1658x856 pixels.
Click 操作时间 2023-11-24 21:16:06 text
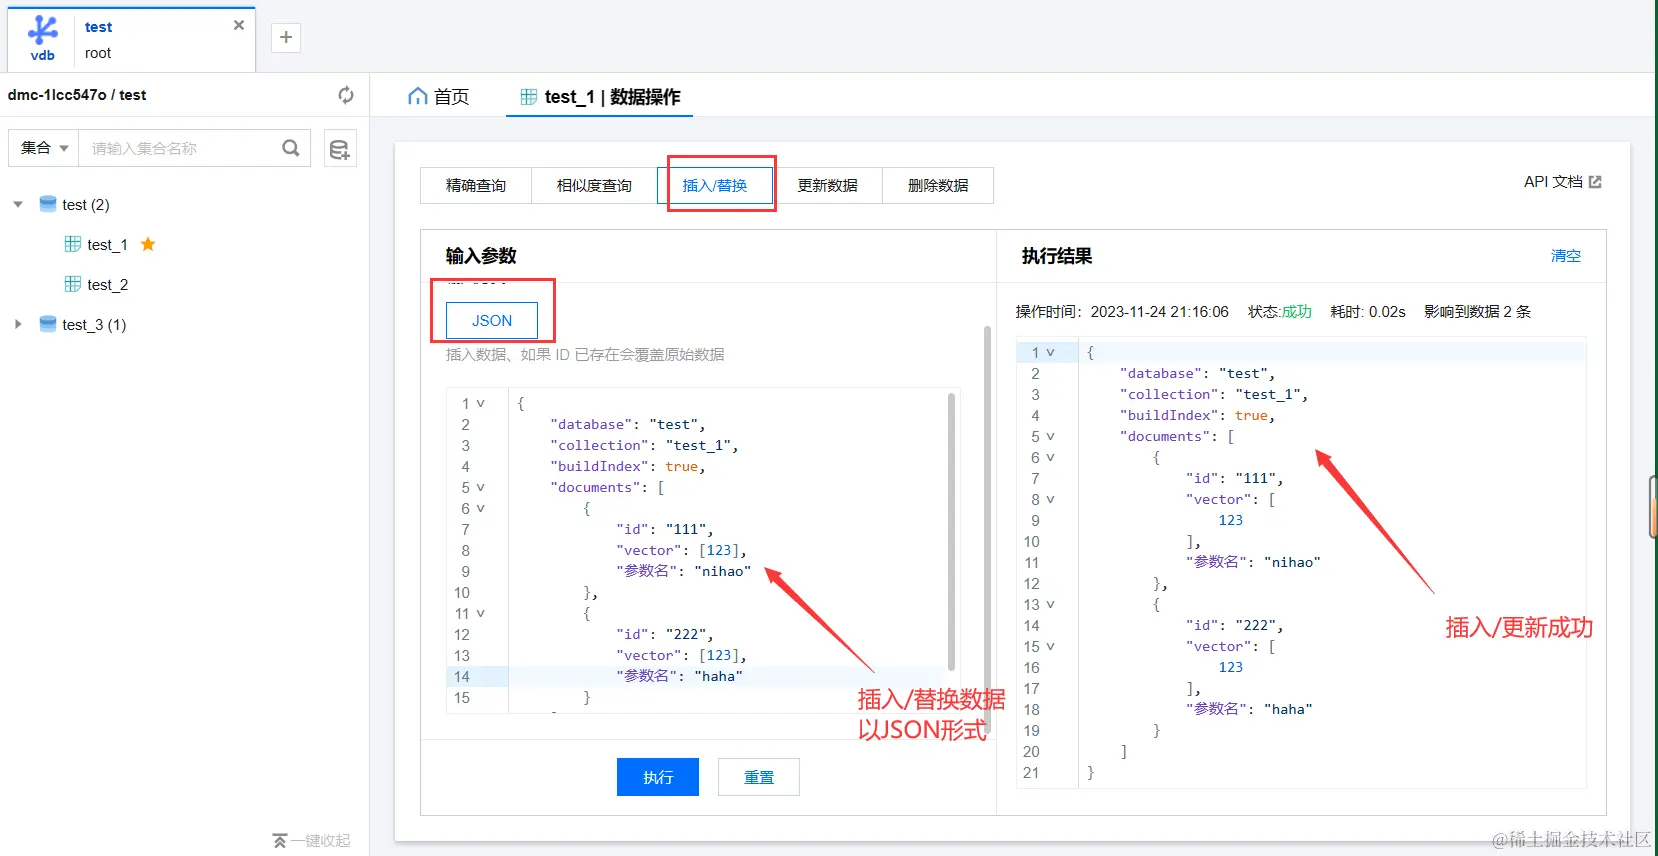pyautogui.click(x=1122, y=312)
